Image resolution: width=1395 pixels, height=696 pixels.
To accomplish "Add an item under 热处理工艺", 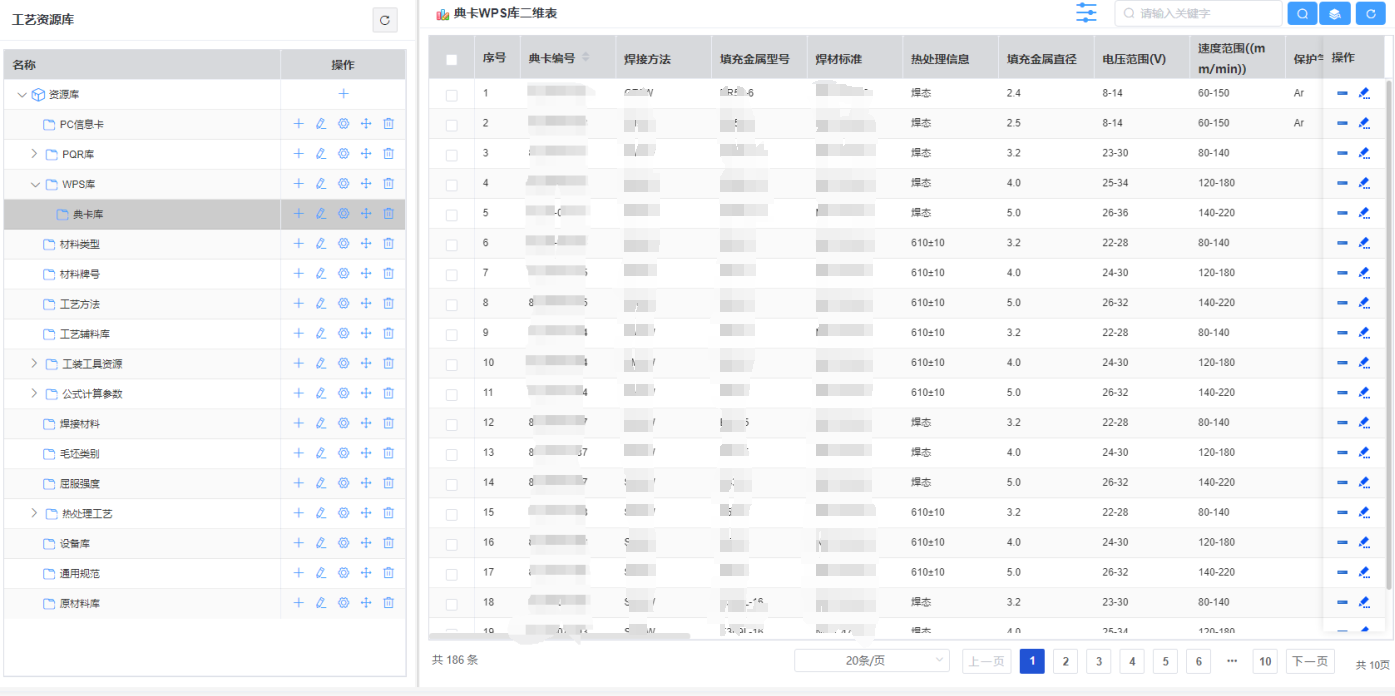I will (298, 514).
